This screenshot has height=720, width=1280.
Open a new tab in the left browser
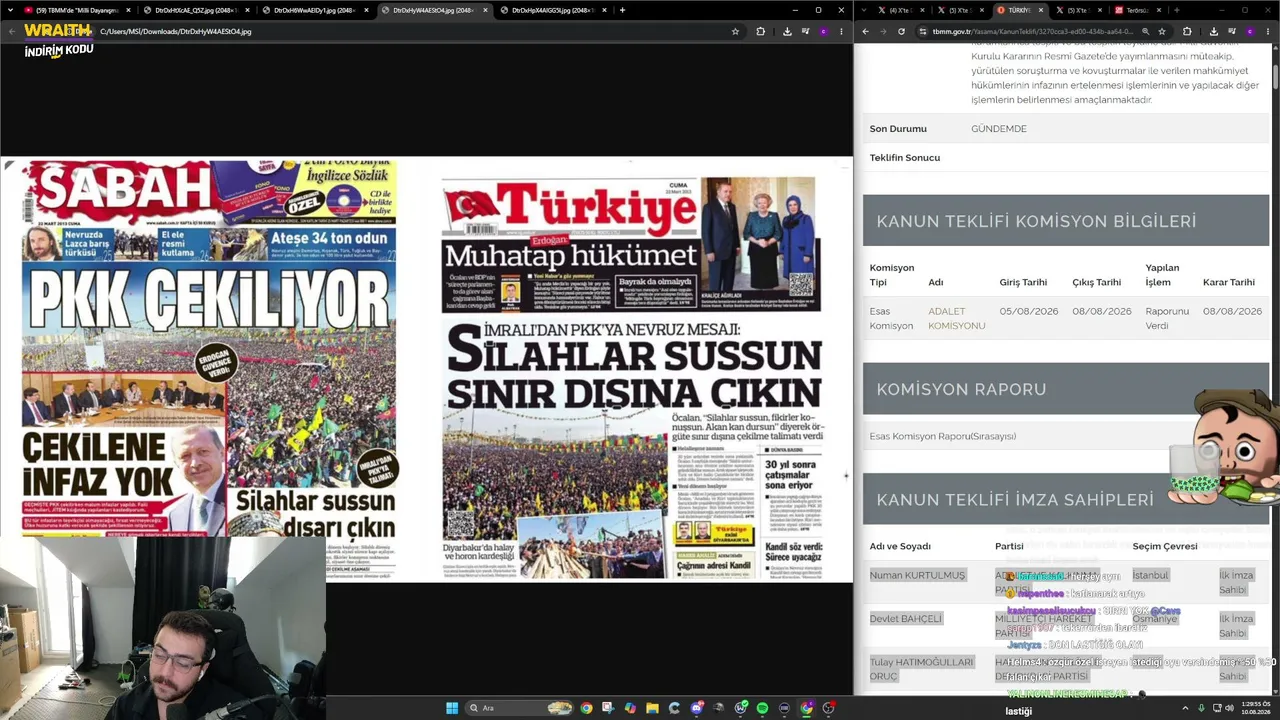pyautogui.click(x=622, y=10)
